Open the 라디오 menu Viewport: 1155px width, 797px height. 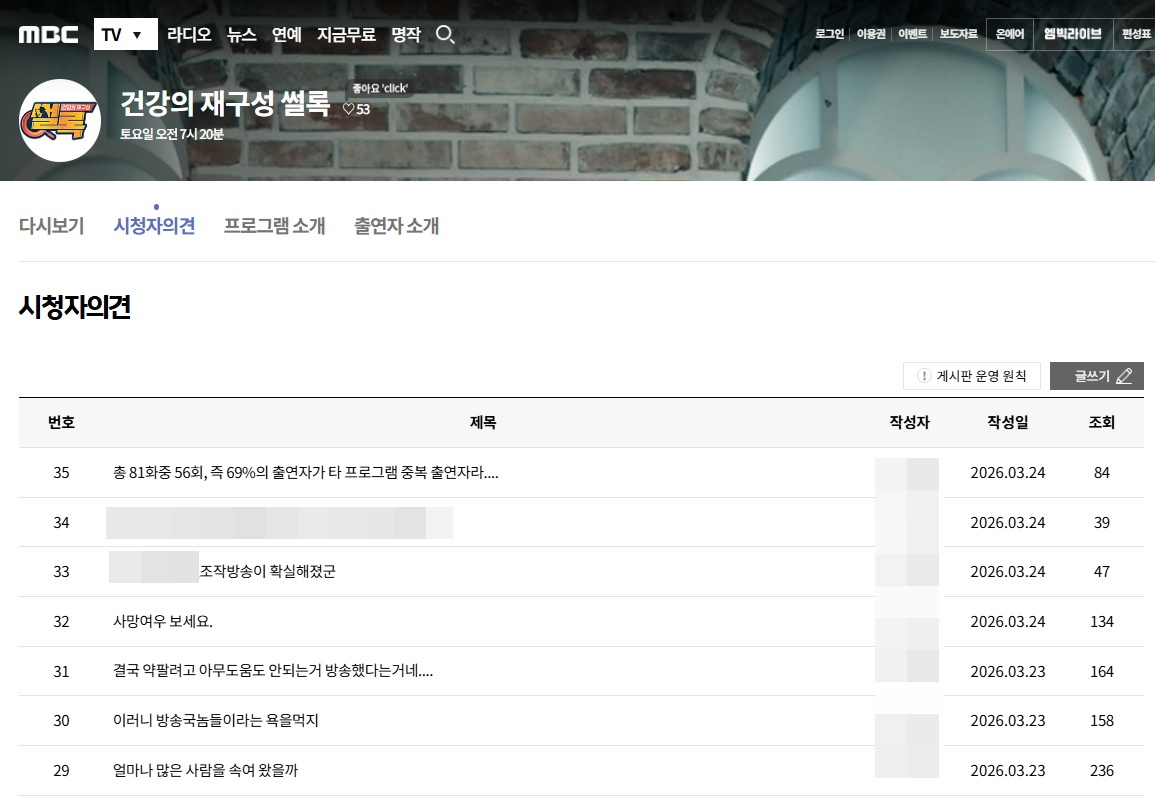189,35
